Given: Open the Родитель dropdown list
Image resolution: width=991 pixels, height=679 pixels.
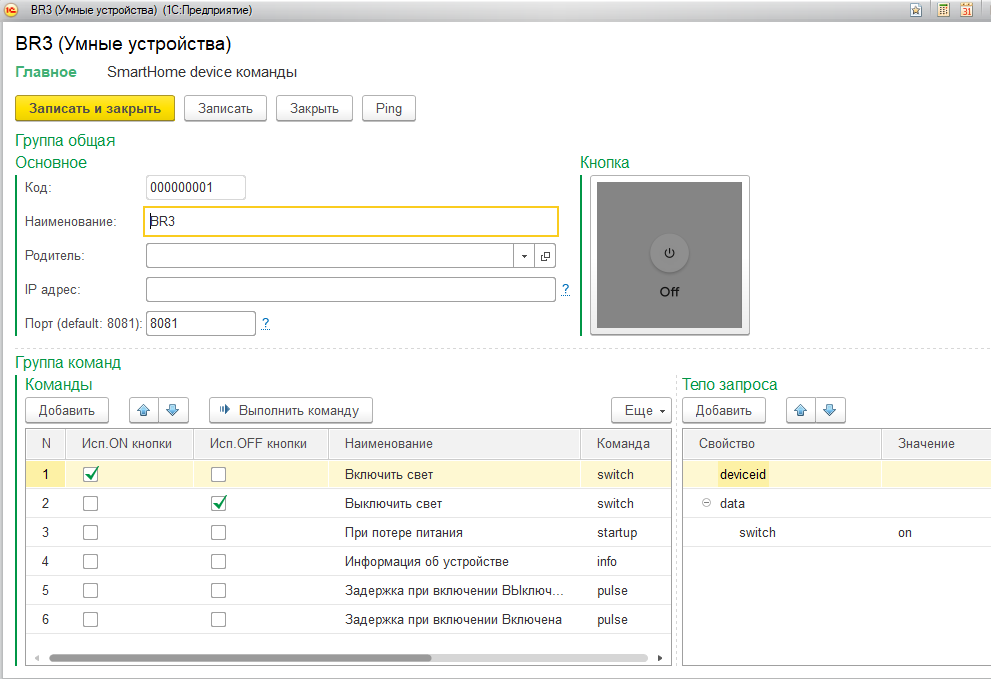Looking at the screenshot, I should pyautogui.click(x=525, y=256).
